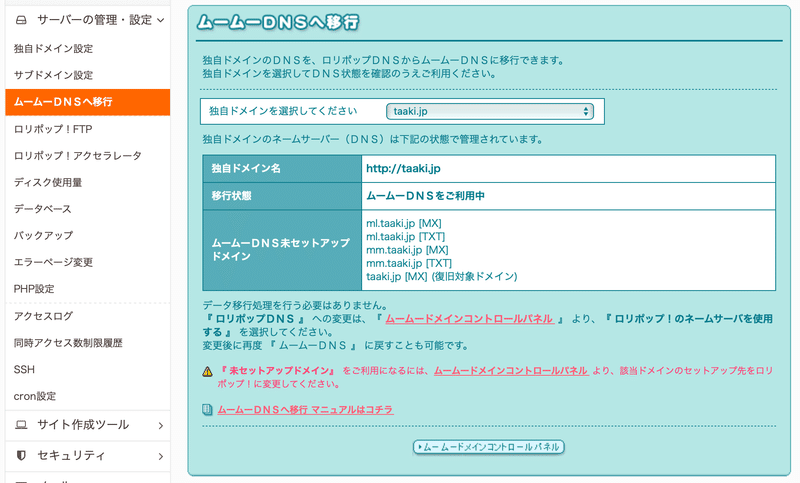The height and width of the screenshot is (483, 800).
Task: Click ムームーDNS未セットアップドメイン header cell
Action: (x=282, y=250)
